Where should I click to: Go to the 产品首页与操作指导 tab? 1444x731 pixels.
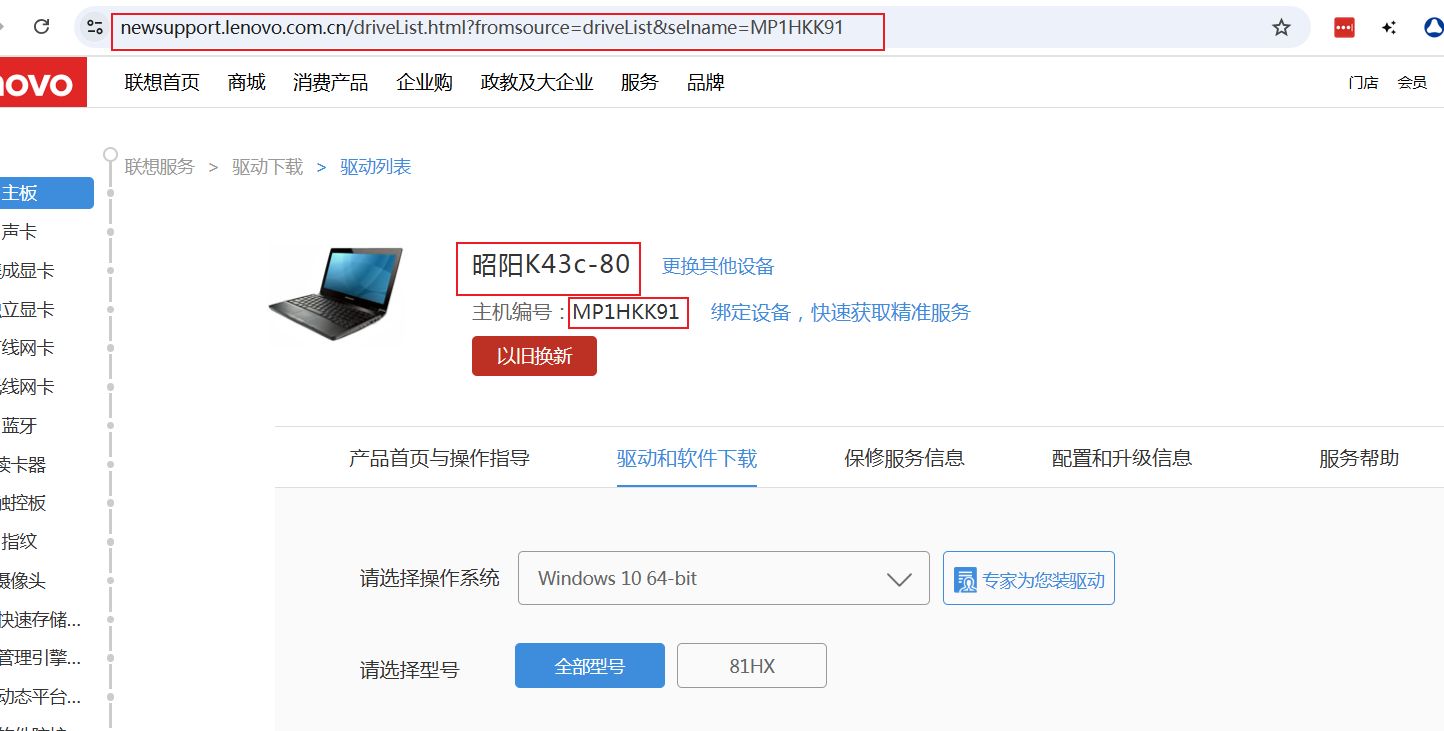click(439, 458)
